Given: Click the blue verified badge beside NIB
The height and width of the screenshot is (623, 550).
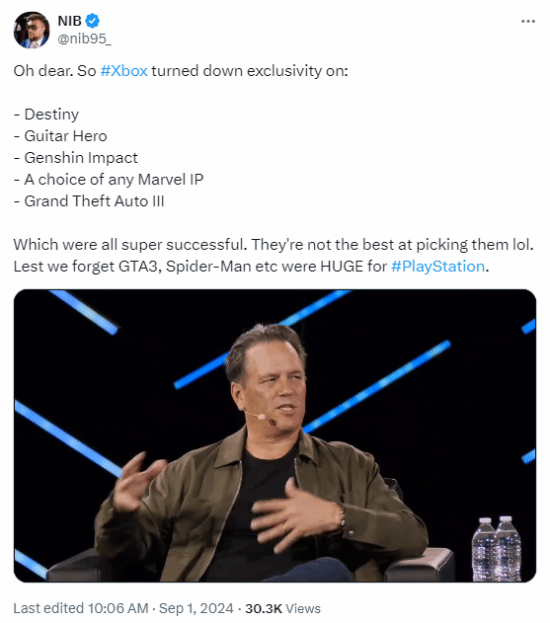Looking at the screenshot, I should click(x=93, y=21).
